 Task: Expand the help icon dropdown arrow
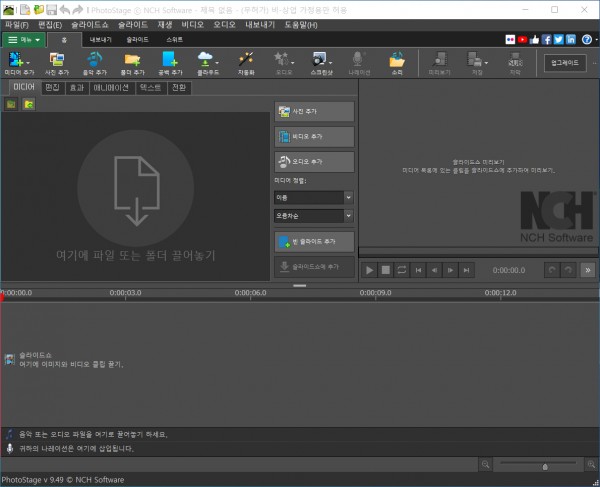point(596,39)
